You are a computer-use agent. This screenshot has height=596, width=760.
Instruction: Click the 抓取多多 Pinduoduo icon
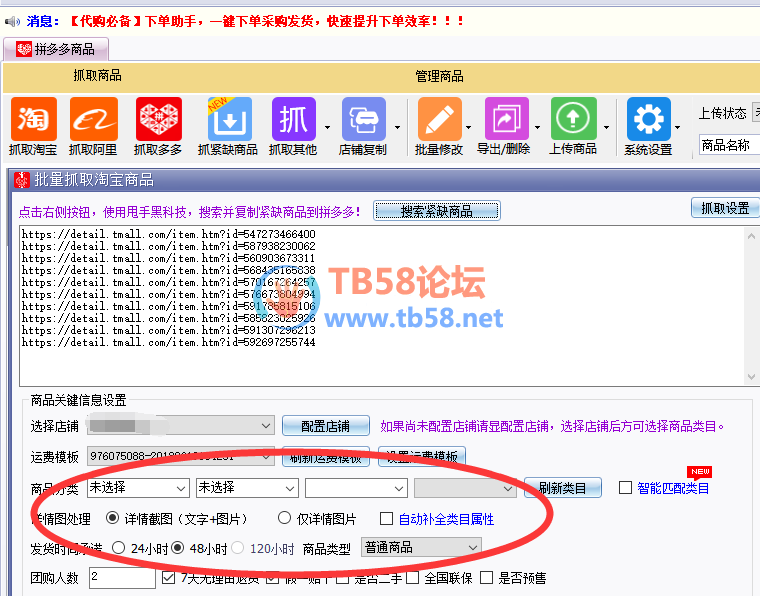pyautogui.click(x=158, y=120)
